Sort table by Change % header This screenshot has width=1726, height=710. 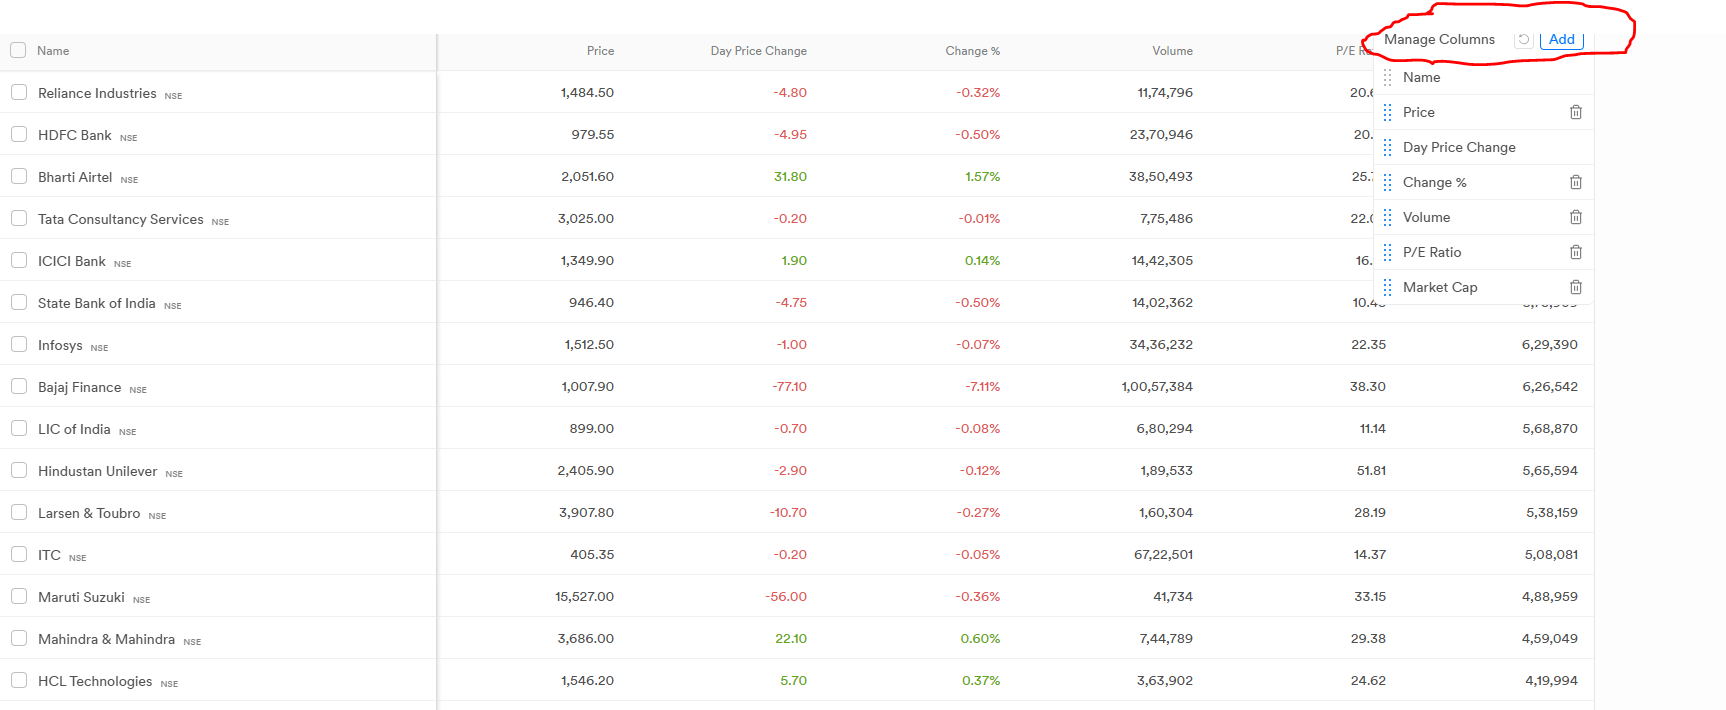tap(972, 51)
